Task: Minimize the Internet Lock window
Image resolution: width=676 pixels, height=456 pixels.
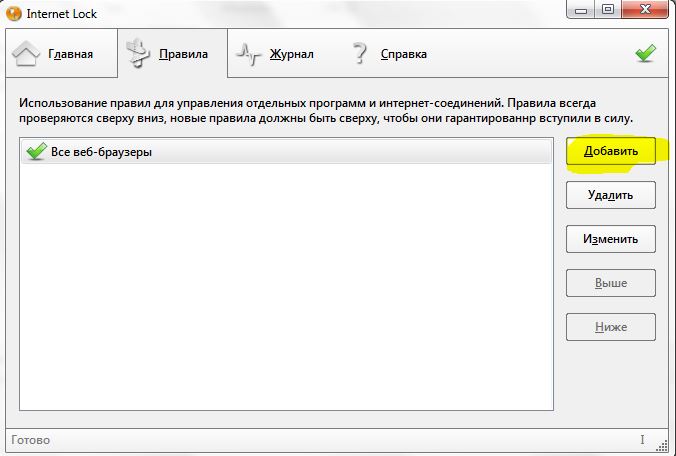Action: (581, 10)
